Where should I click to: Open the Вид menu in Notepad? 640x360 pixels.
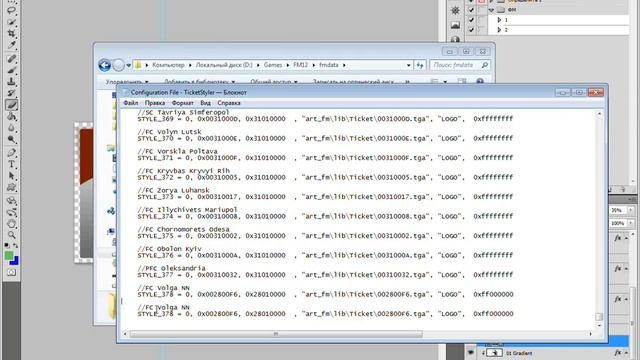click(x=205, y=103)
